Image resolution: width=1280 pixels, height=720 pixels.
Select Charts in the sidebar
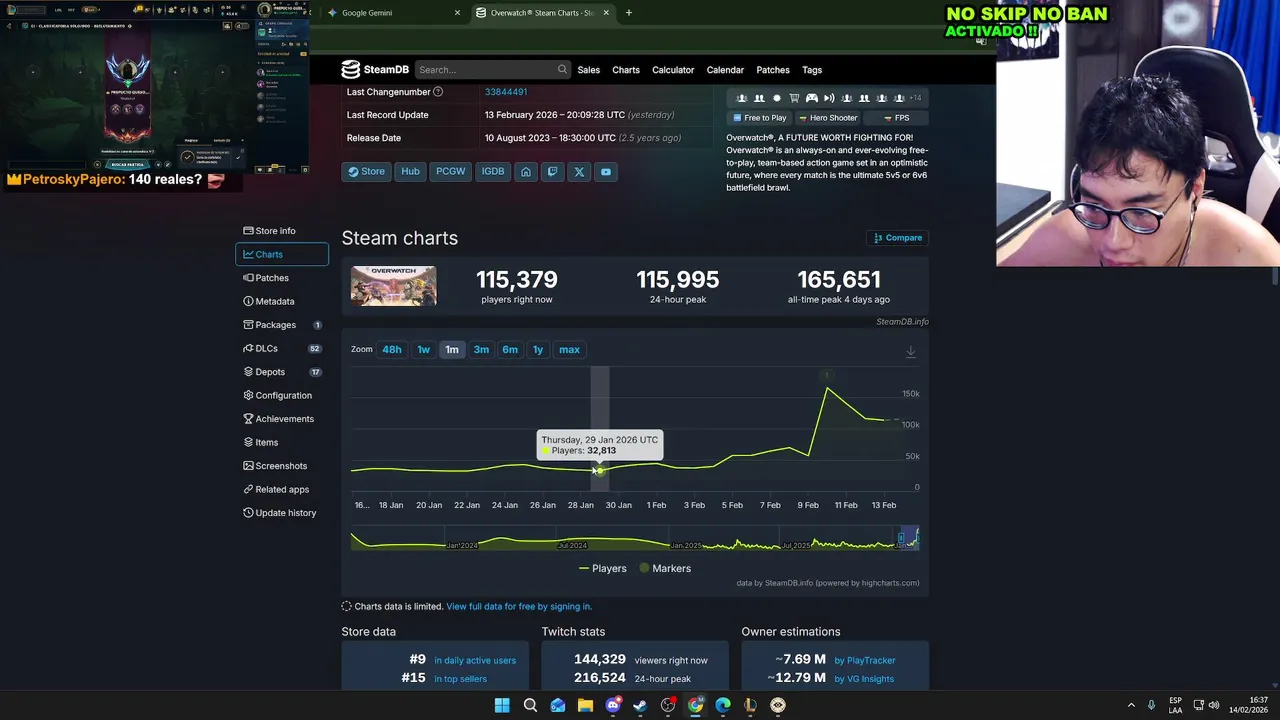click(x=282, y=254)
